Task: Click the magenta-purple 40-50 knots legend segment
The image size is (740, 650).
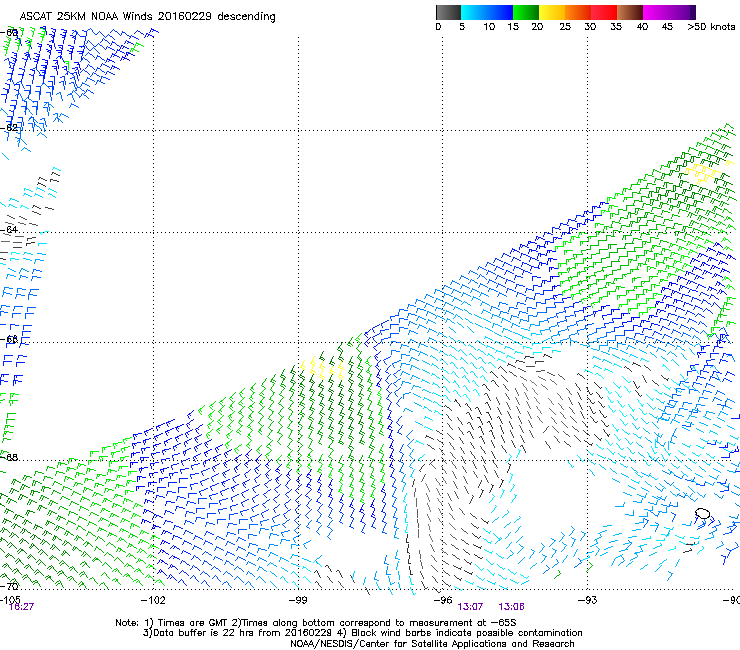Action: (x=669, y=12)
